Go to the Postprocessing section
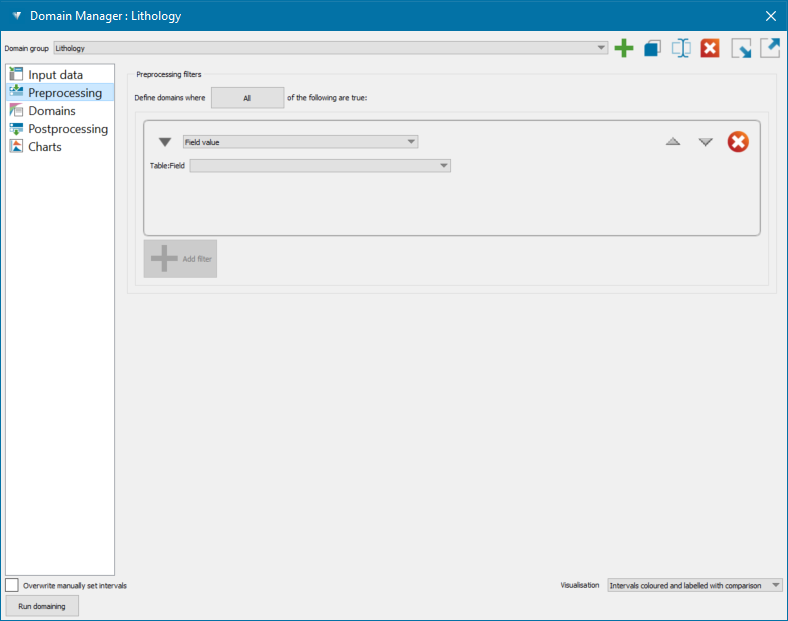Screen dimensions: 788x621 pos(60,129)
